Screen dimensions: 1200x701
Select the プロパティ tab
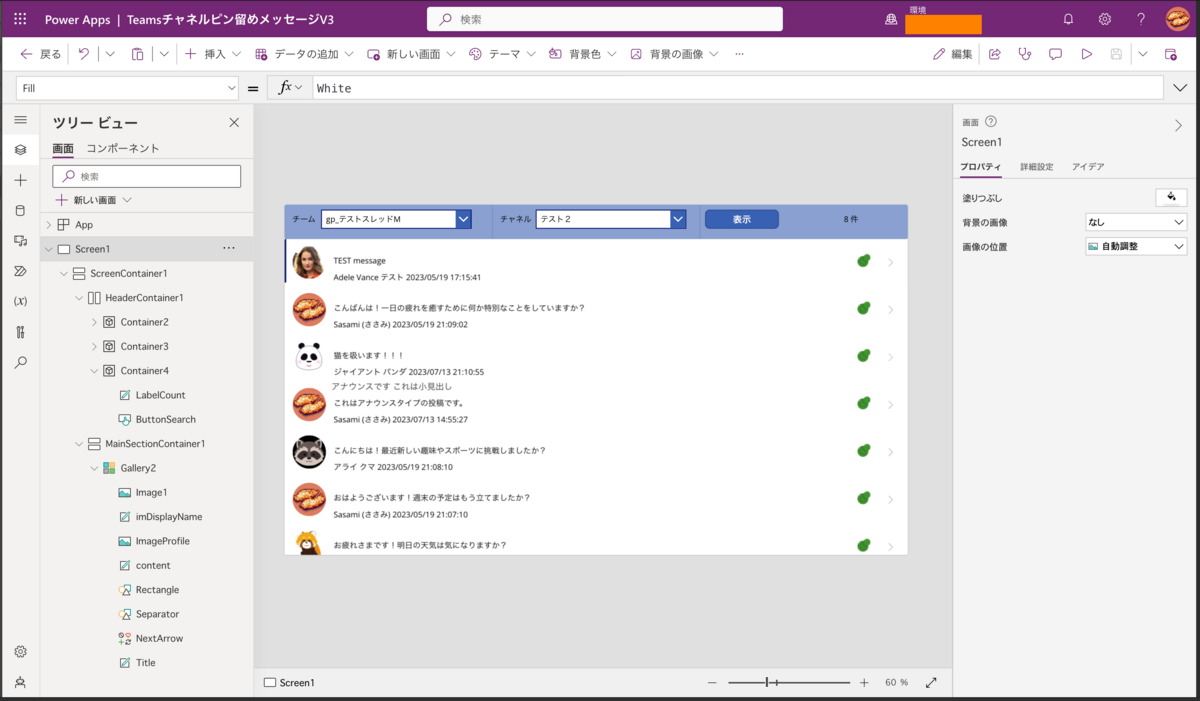[x=980, y=167]
